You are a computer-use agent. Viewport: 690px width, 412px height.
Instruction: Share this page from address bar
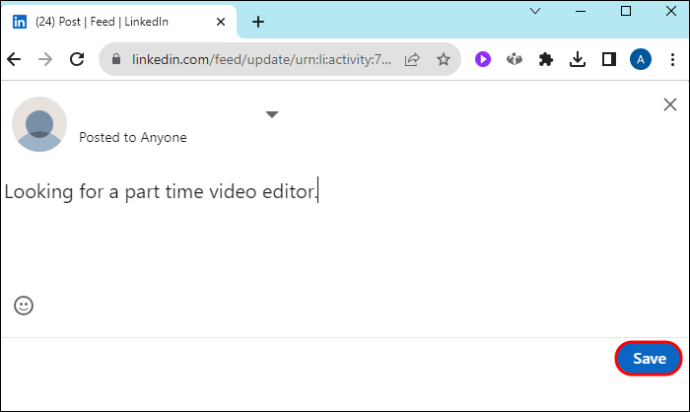tap(412, 59)
